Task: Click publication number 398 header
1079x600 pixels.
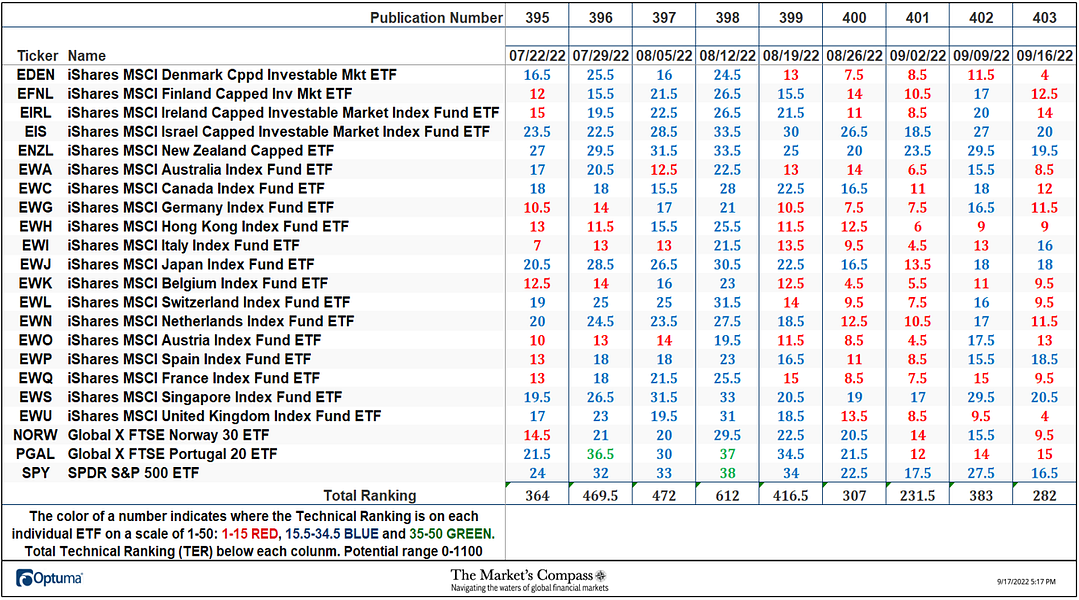Action: tap(727, 18)
